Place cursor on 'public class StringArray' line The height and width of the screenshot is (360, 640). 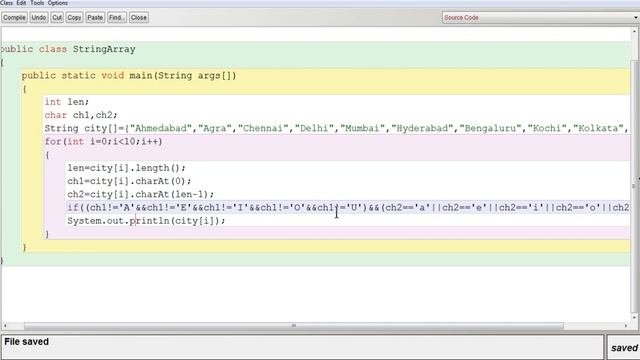(68, 49)
